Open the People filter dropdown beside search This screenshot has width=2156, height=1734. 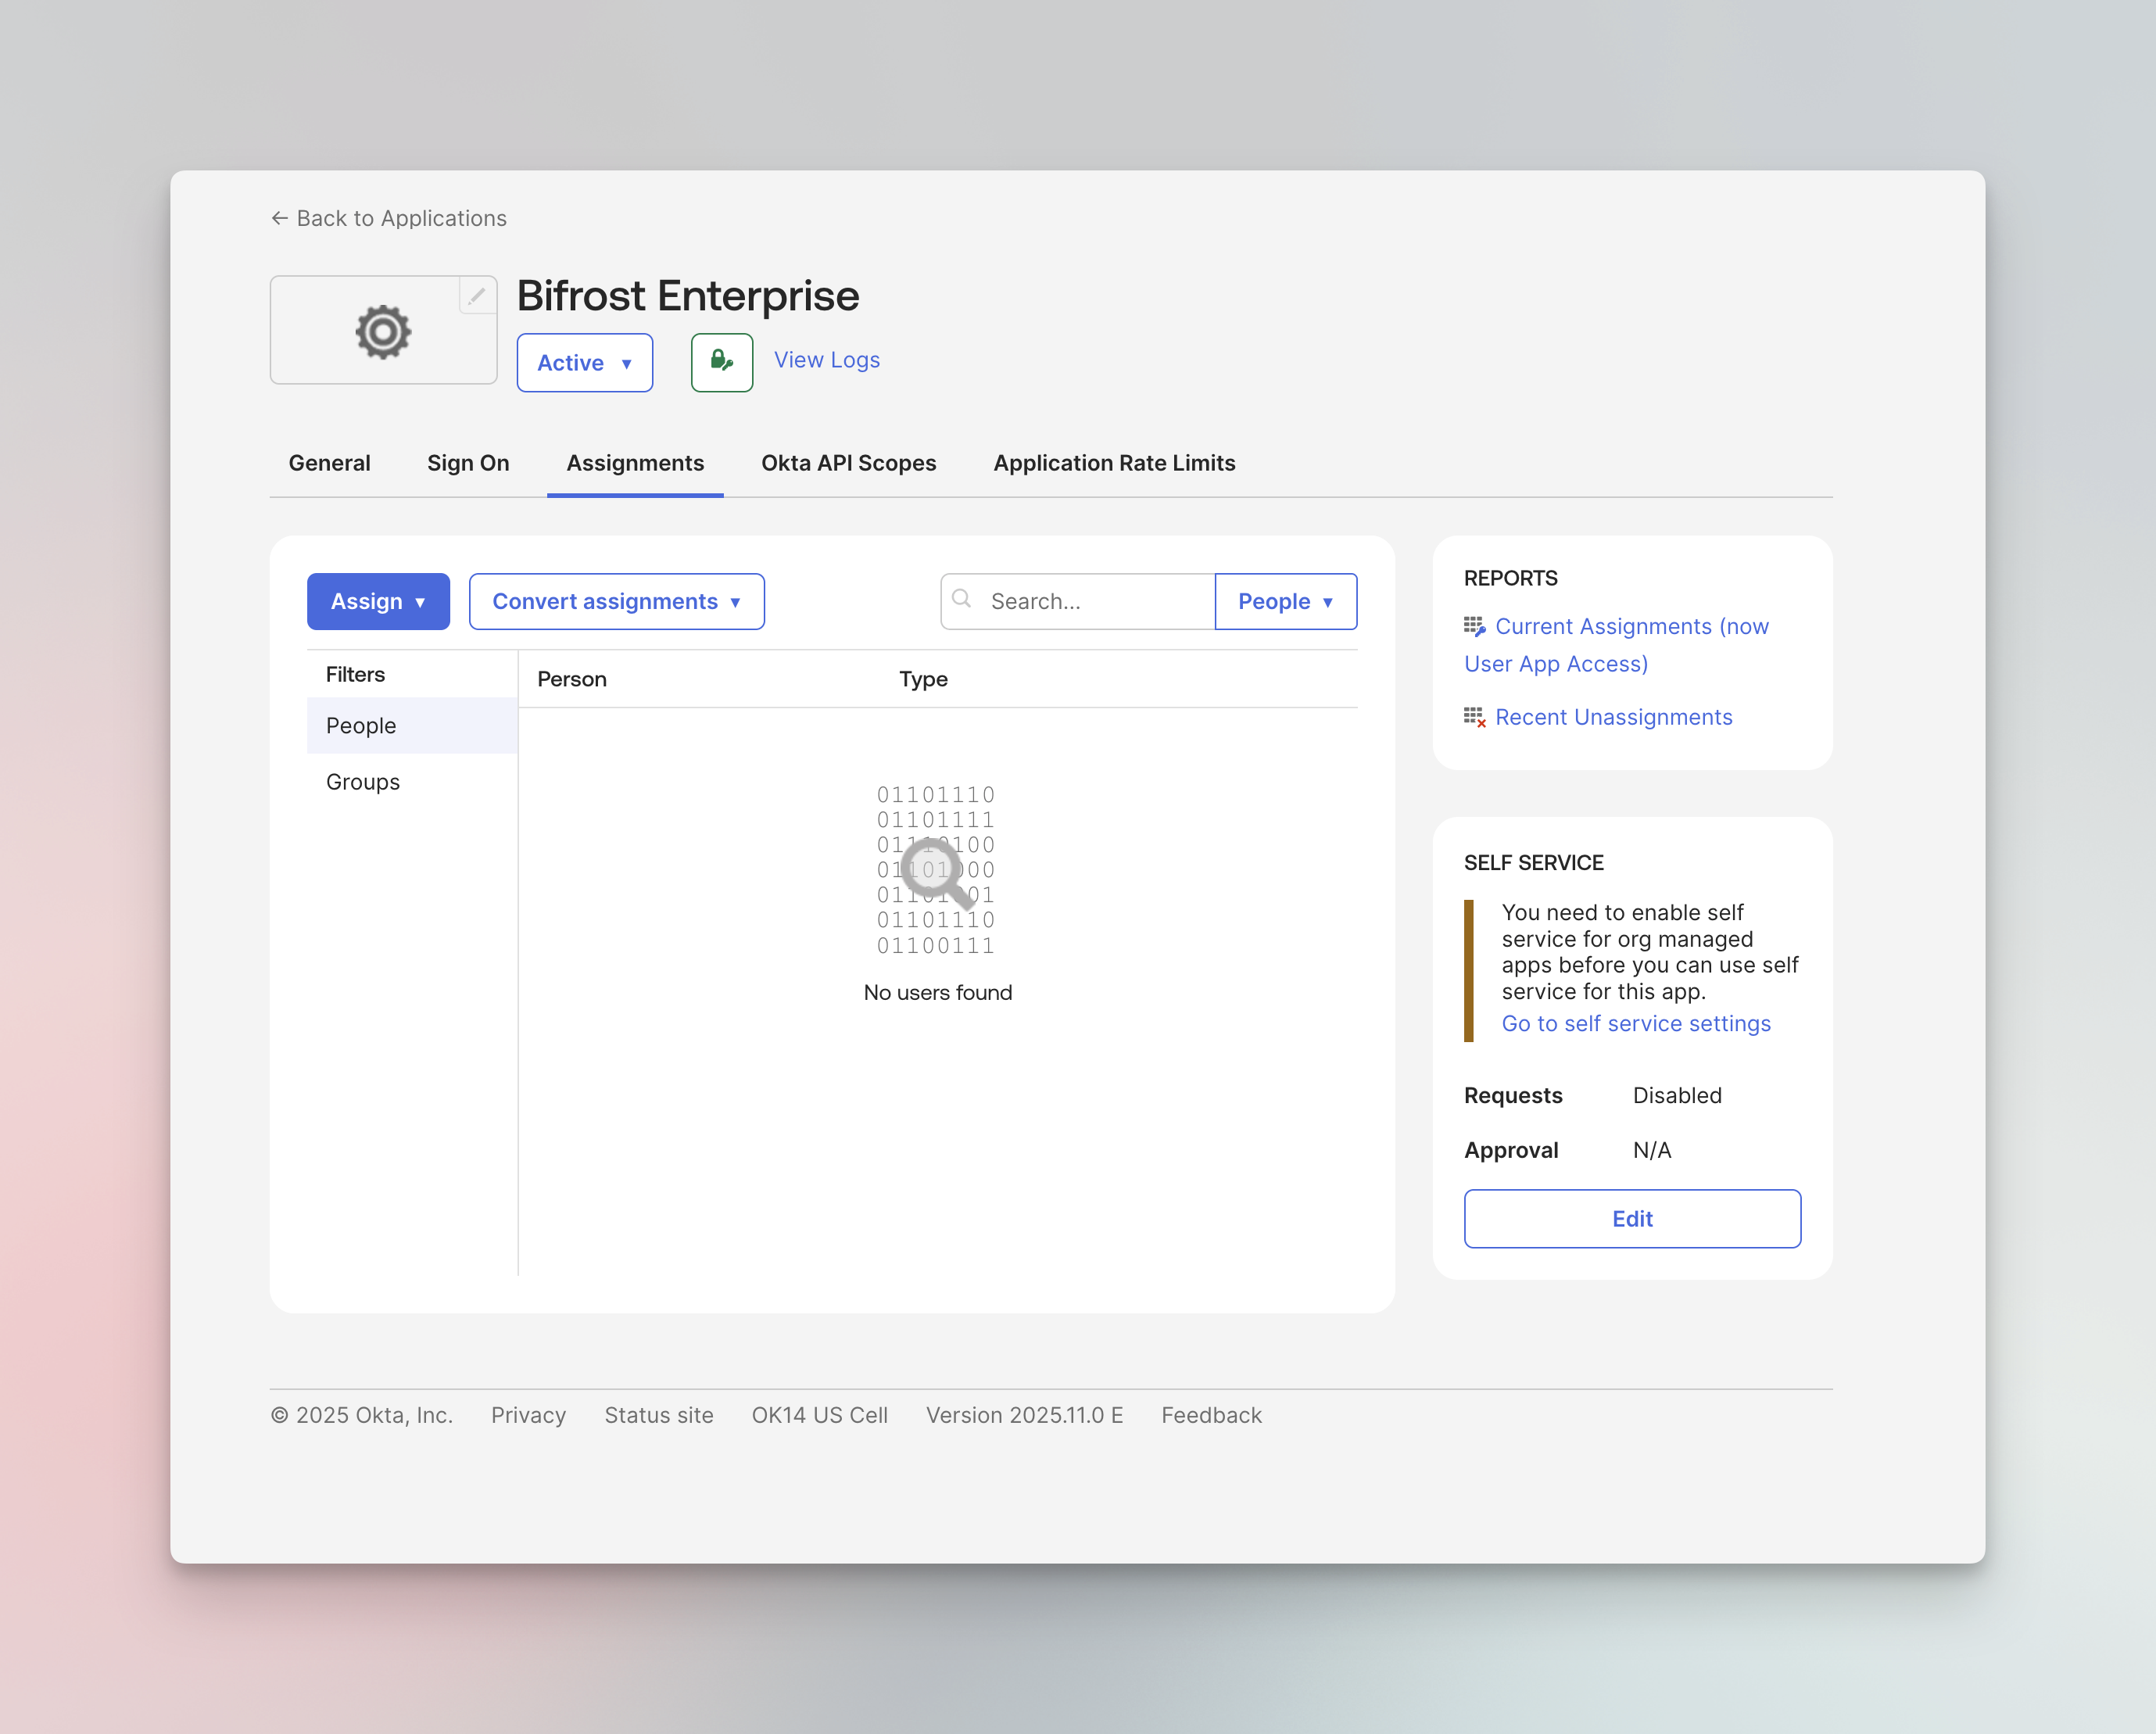pyautogui.click(x=1286, y=601)
